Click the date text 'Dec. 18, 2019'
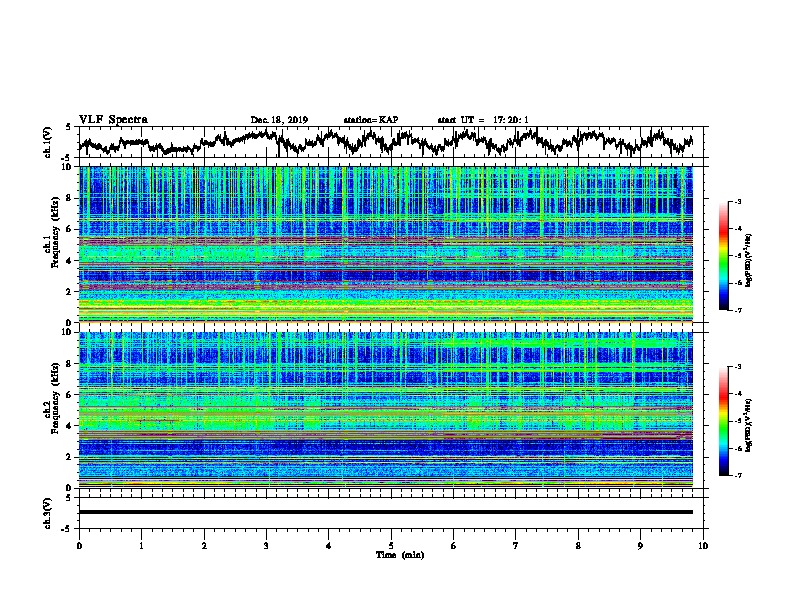This screenshot has width=792, height=612. [279, 120]
